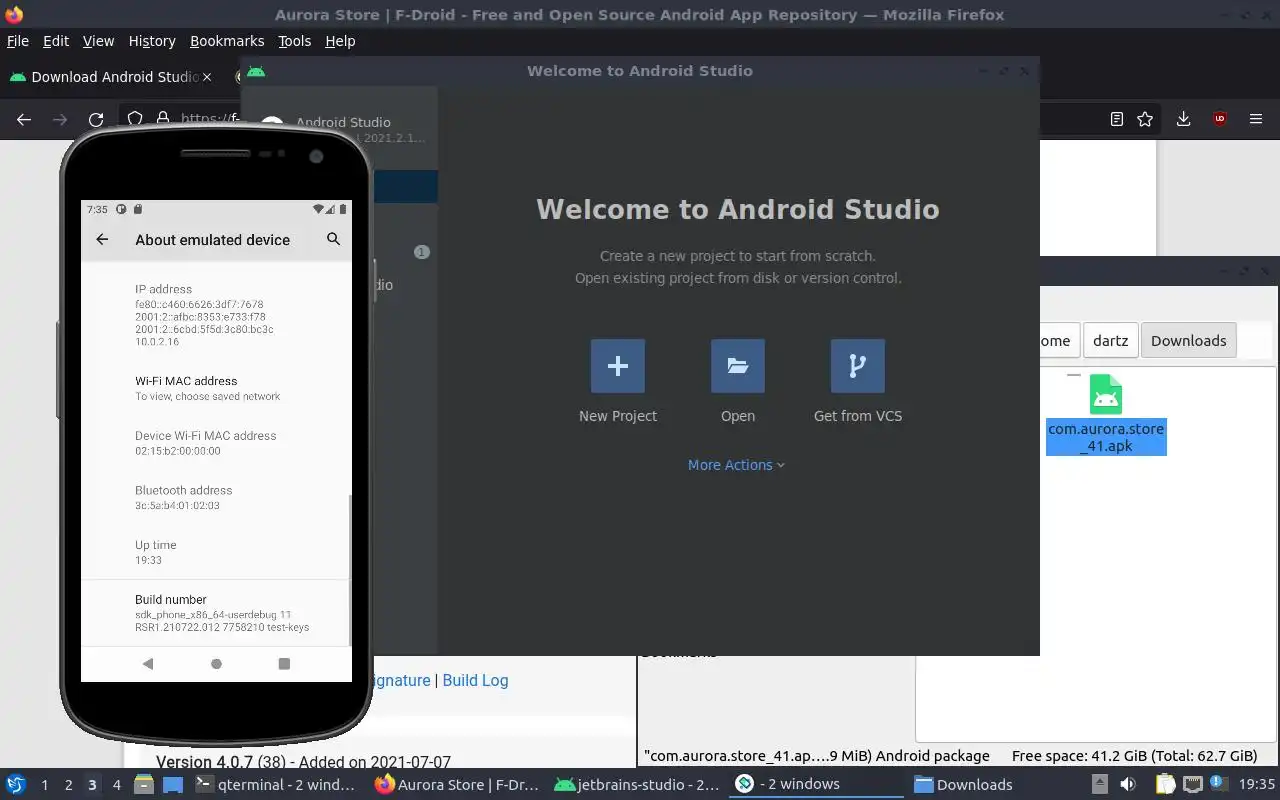Open Firefox File menu
Image resolution: width=1280 pixels, height=800 pixels.
tap(18, 41)
